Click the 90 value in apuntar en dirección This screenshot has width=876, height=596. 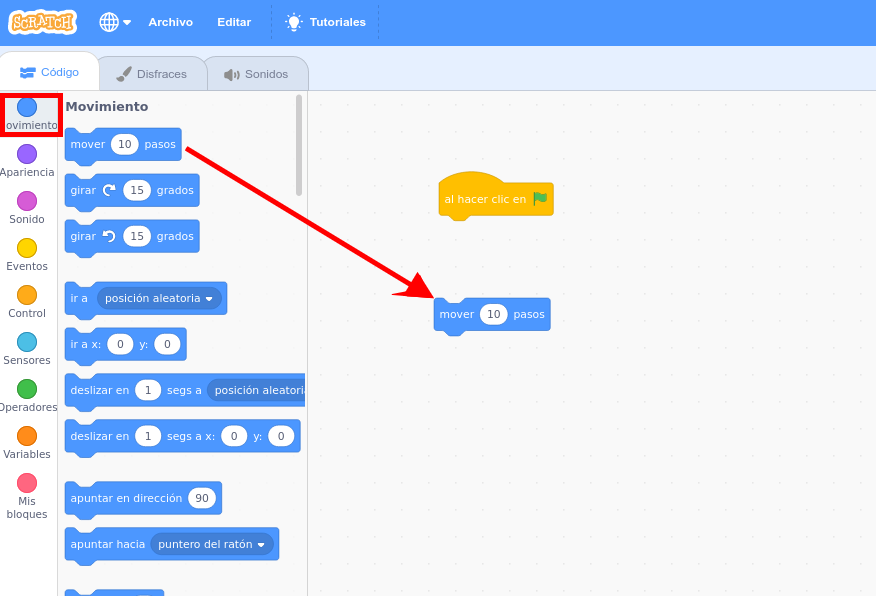click(x=202, y=498)
